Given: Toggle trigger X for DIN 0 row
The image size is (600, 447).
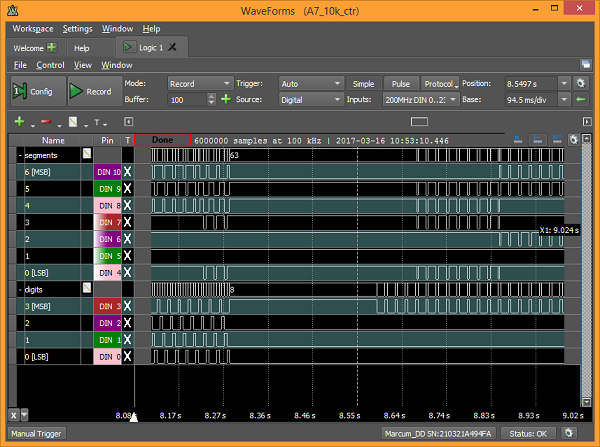Looking at the screenshot, I should 127,357.
